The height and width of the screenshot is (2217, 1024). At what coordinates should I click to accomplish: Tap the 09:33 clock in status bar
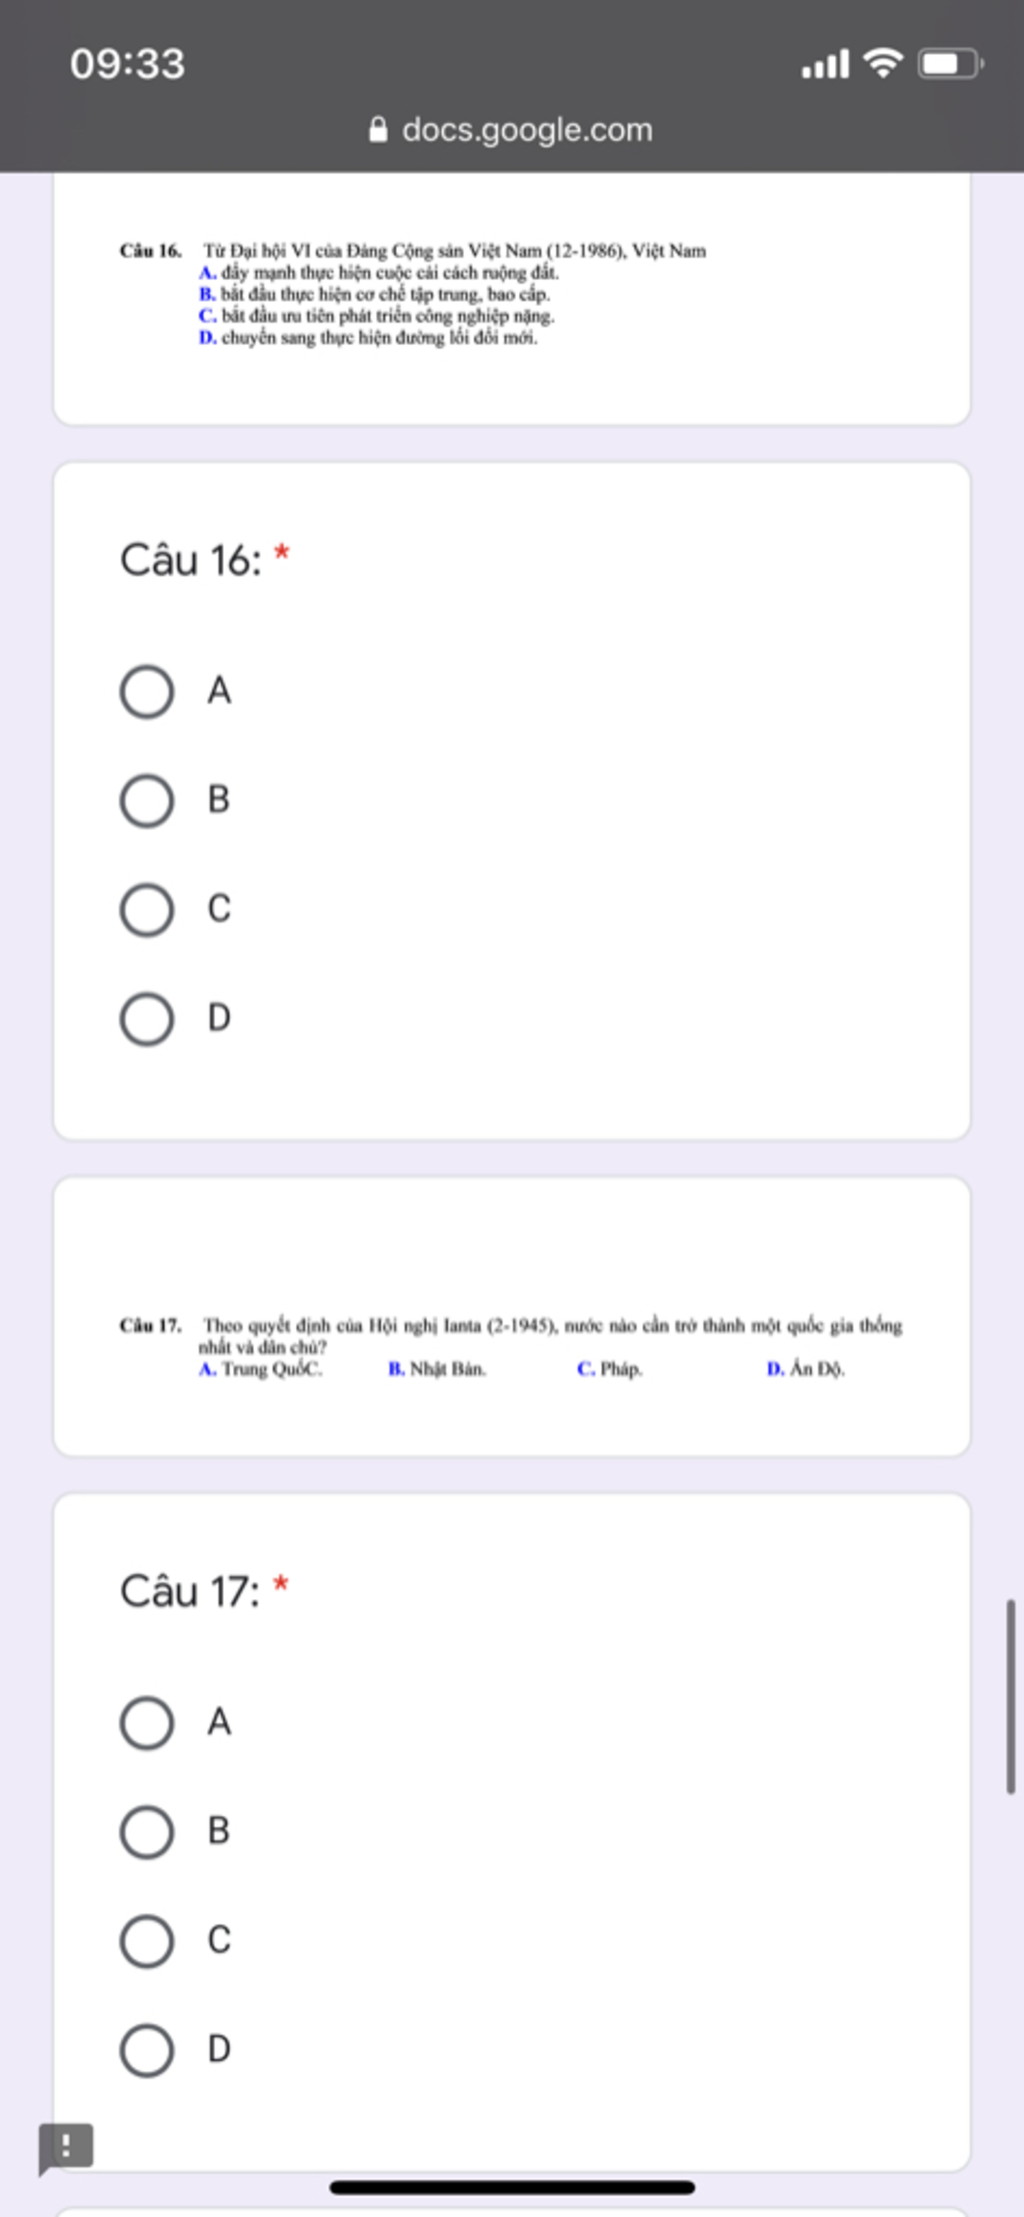[x=128, y=64]
